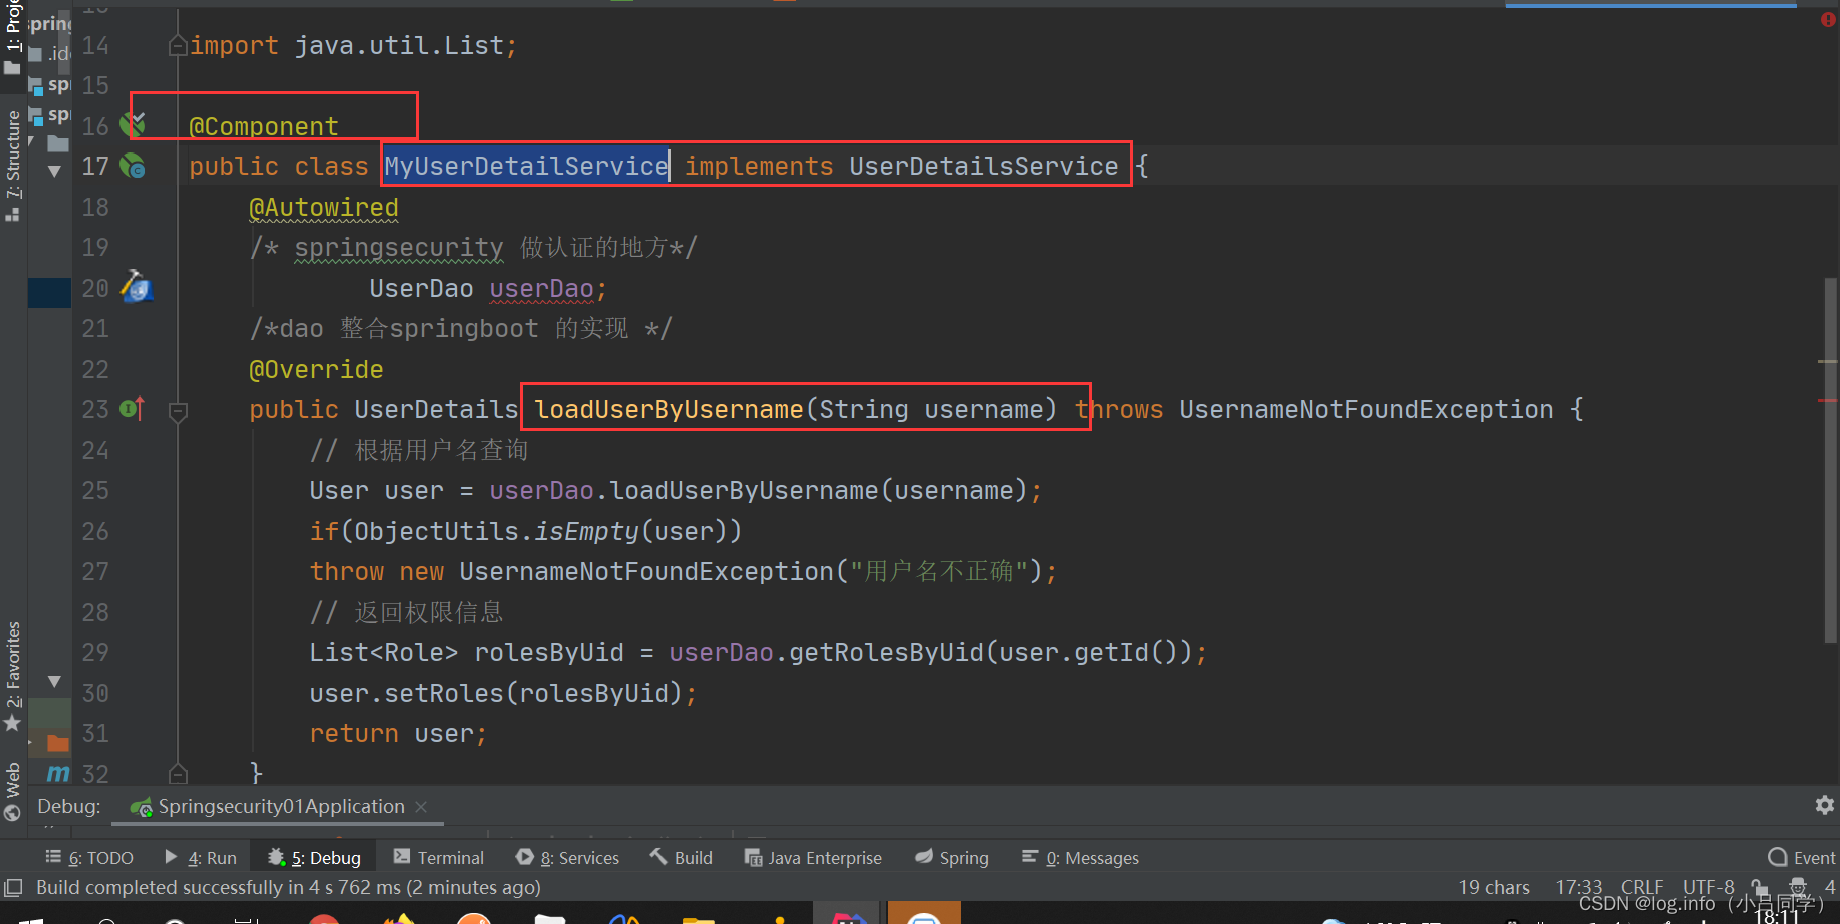
Task: Click the 17:33 caret position indicator
Action: click(x=1578, y=887)
